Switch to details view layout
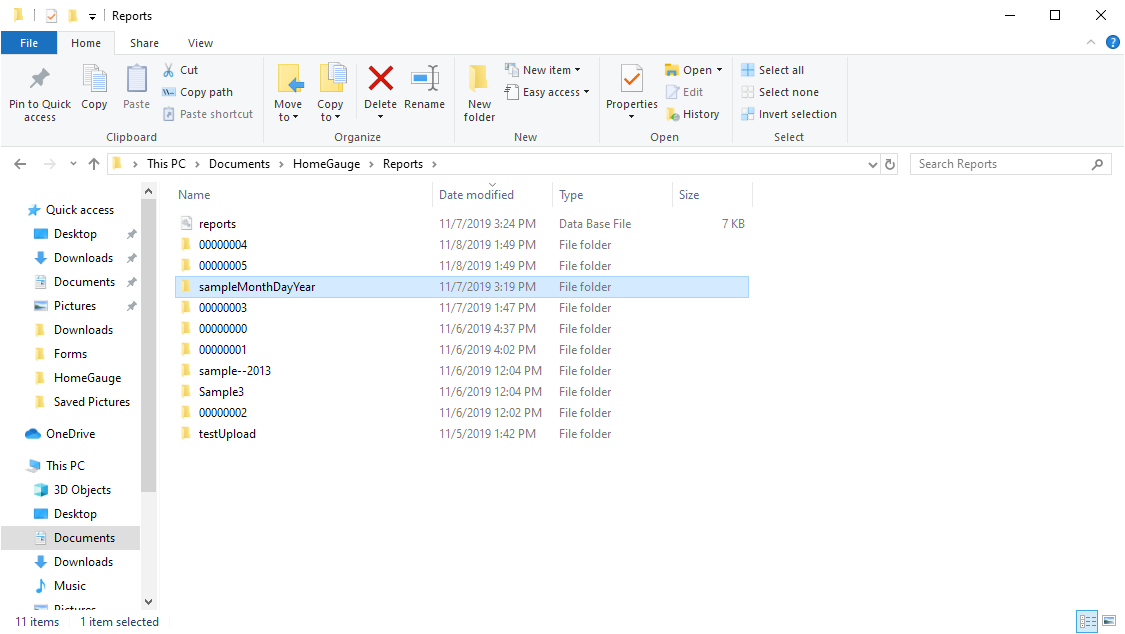 click(x=1087, y=622)
